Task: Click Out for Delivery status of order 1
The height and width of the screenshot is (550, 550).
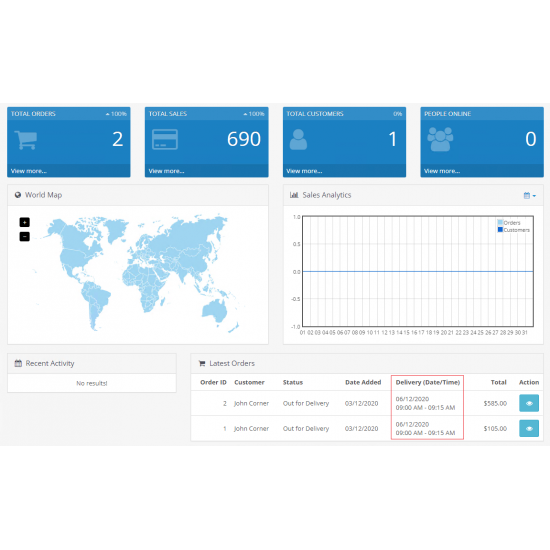Action: [x=306, y=429]
